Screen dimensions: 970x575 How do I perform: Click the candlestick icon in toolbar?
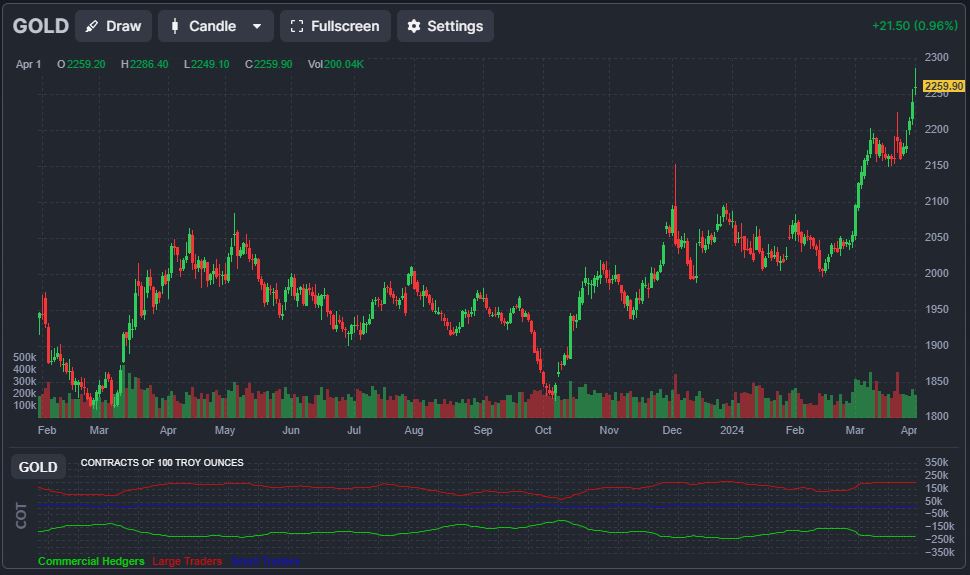pyautogui.click(x=175, y=26)
